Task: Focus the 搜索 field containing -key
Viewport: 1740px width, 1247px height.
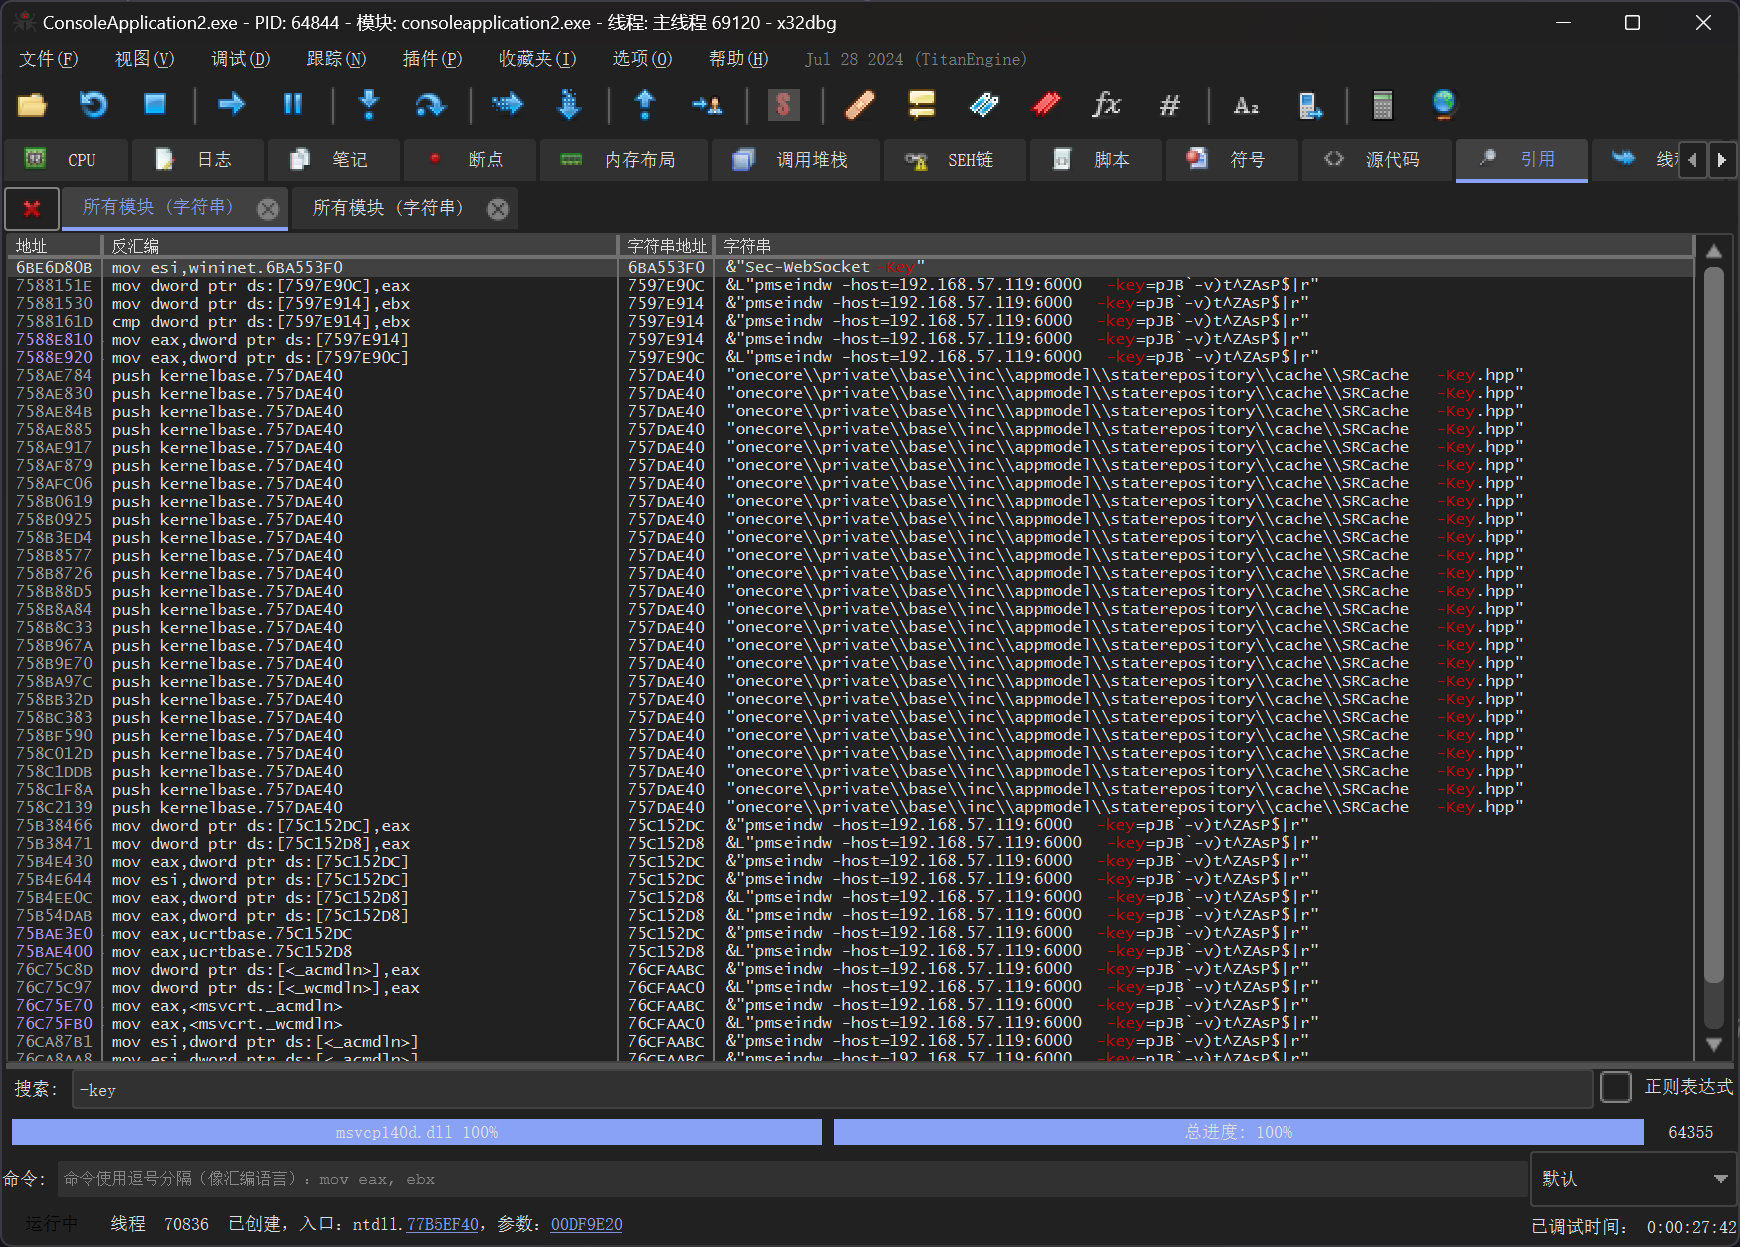Action: [x=832, y=1090]
